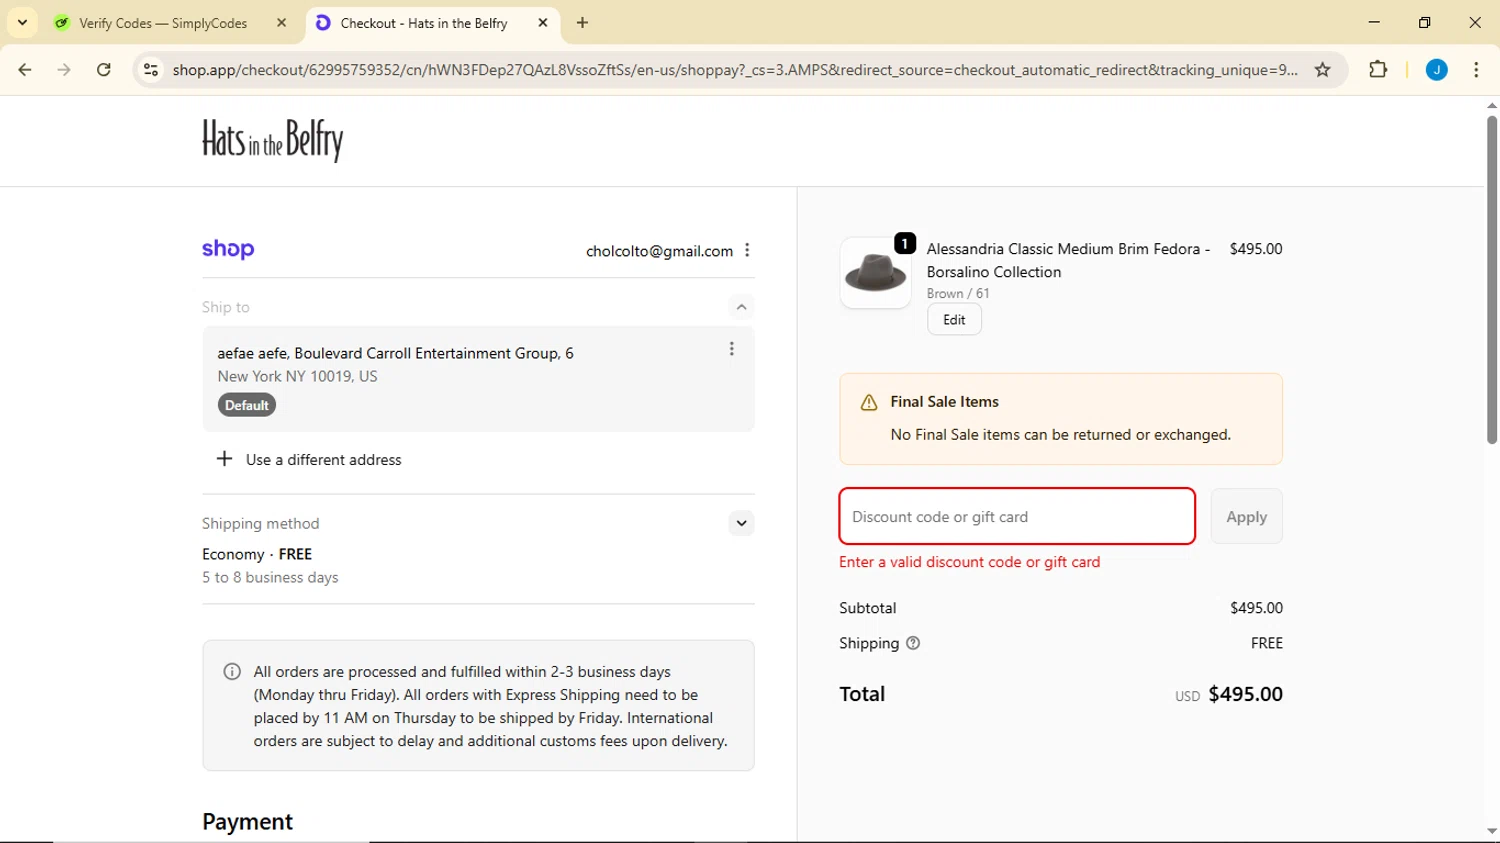The width and height of the screenshot is (1500, 843).
Task: Collapse the Ship to section
Action: [x=741, y=307]
